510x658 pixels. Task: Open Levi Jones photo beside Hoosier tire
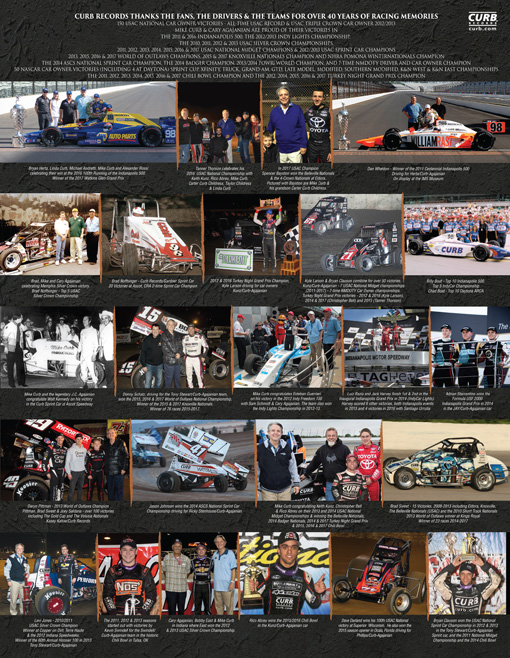(x=47, y=574)
